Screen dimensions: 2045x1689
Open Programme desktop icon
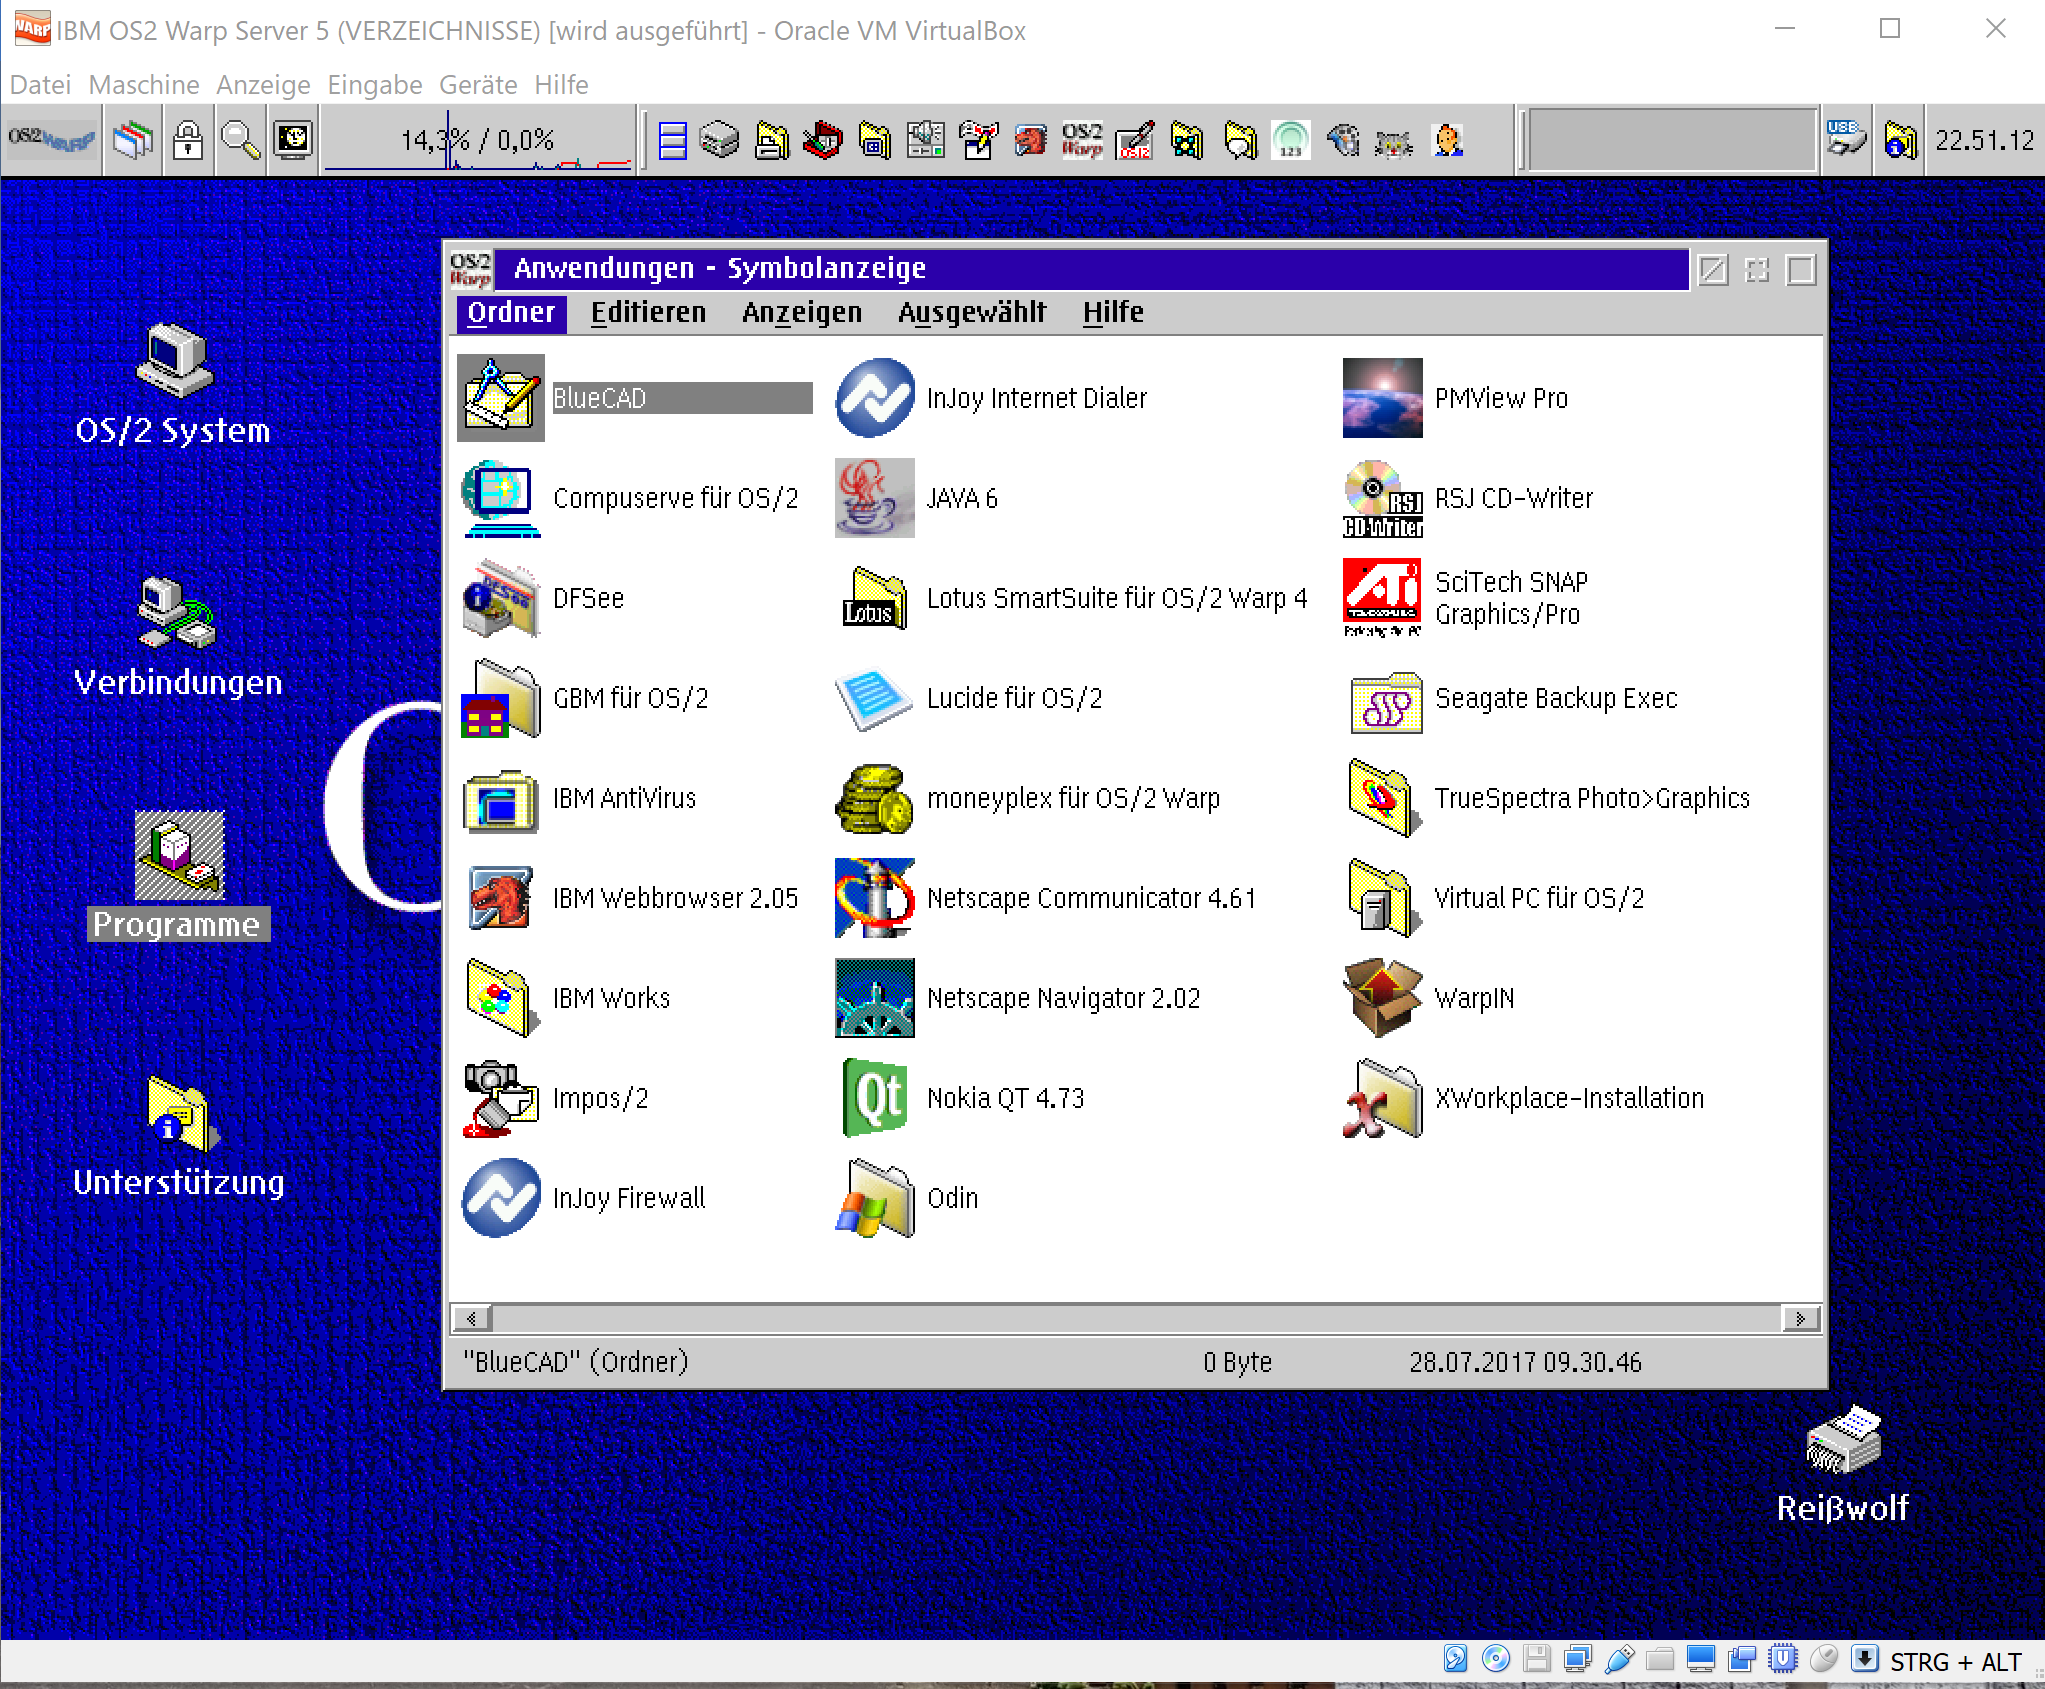(180, 855)
